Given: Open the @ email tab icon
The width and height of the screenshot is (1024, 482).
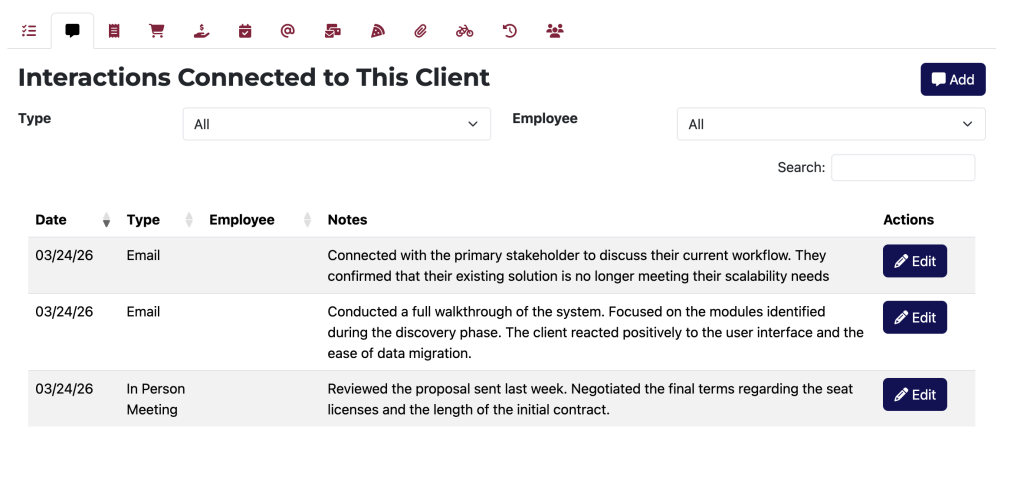Looking at the screenshot, I should pos(288,31).
